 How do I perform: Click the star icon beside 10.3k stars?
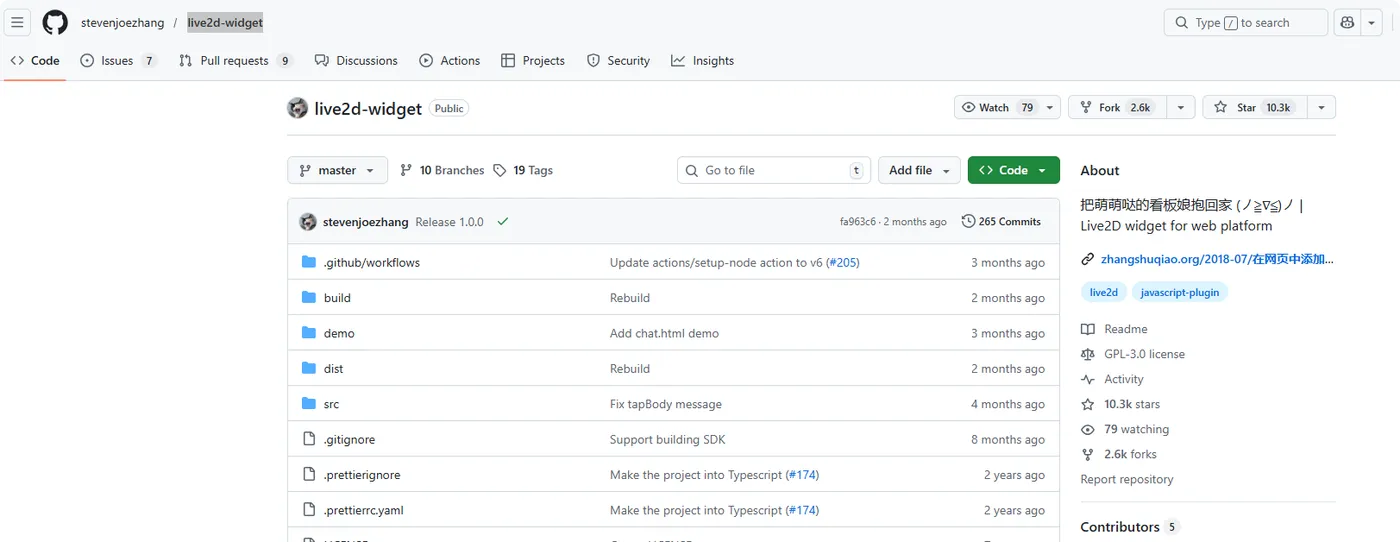pos(1087,404)
